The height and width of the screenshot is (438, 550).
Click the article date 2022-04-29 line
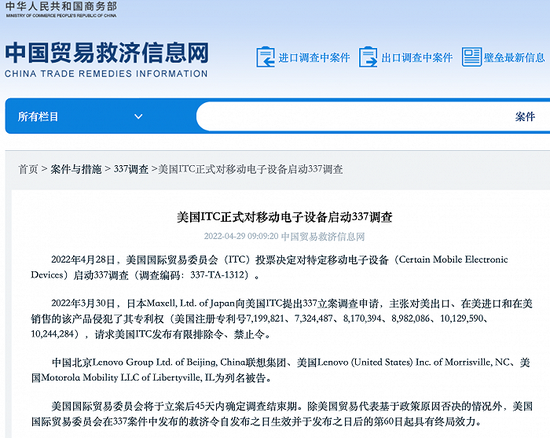tap(284, 236)
